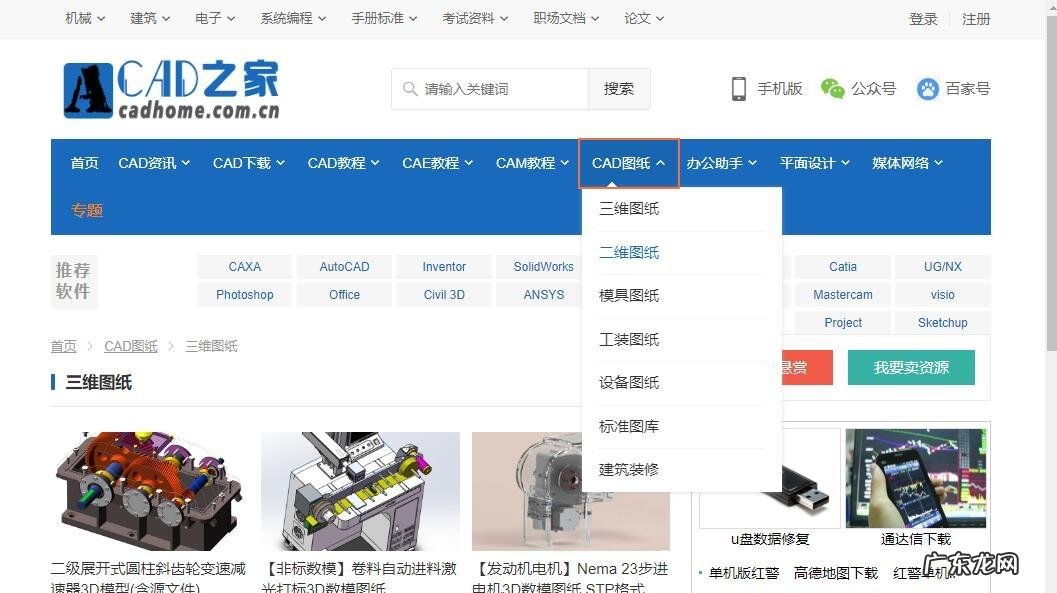This screenshot has height=593, width=1057.
Task: Click the 百家号 account icon
Action: (927, 88)
